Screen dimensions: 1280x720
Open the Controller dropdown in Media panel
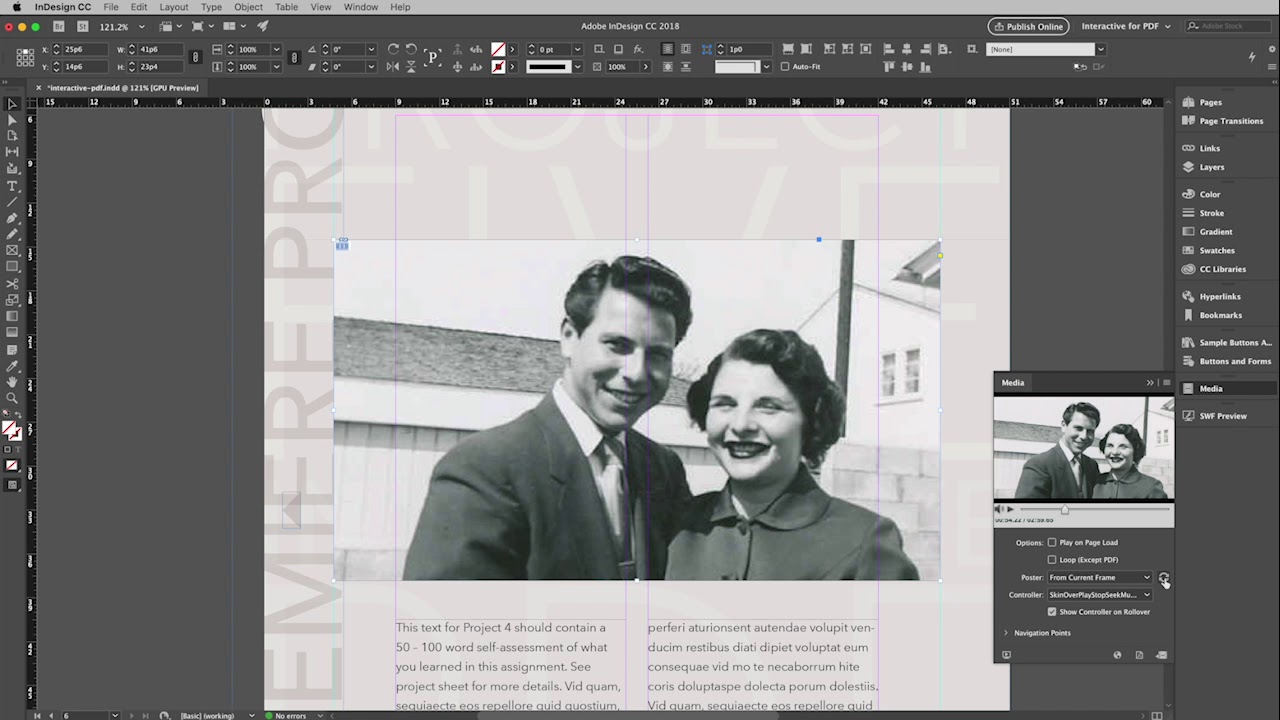[1099, 595]
